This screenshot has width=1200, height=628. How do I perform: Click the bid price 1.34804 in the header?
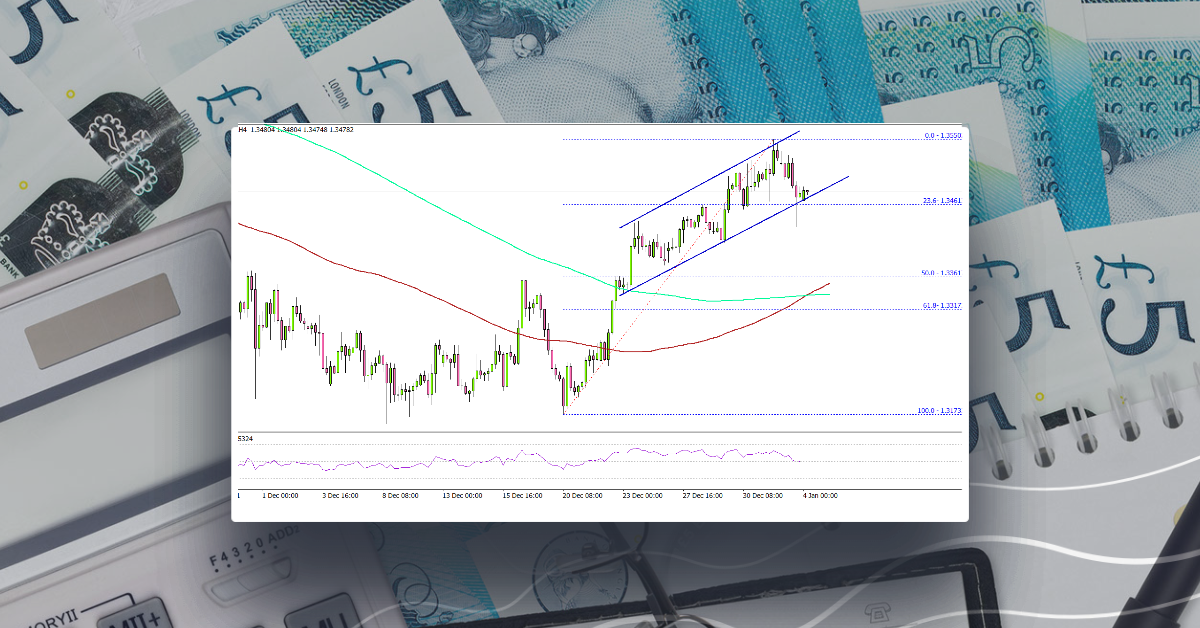pos(263,131)
